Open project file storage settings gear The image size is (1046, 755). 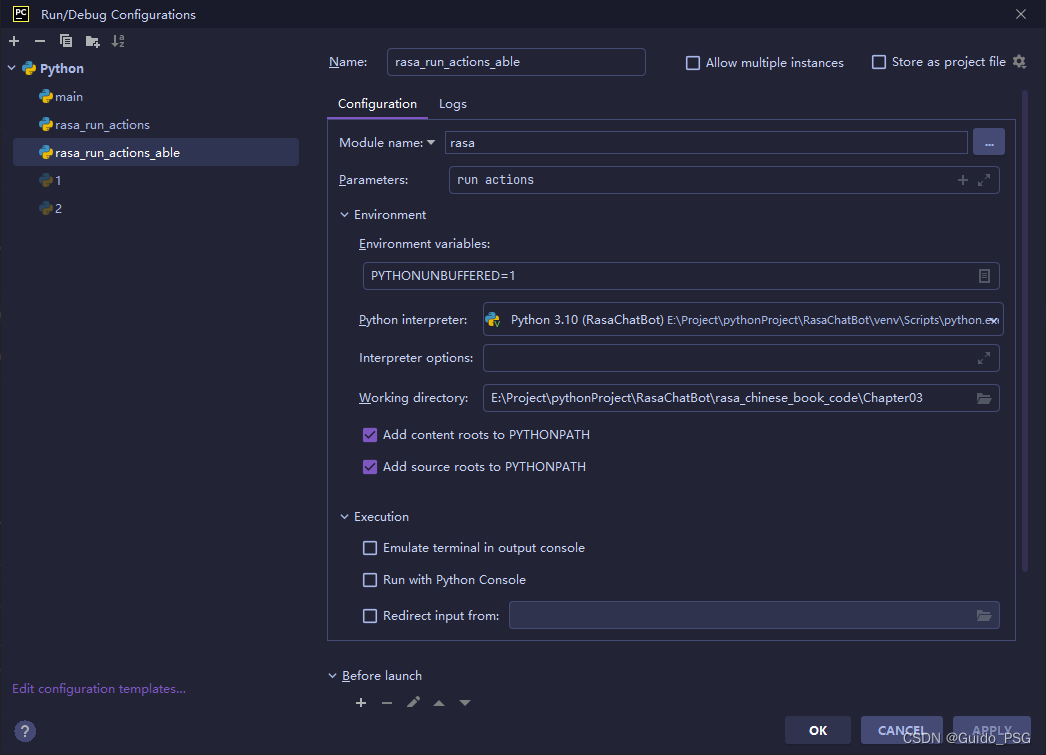pyautogui.click(x=1019, y=61)
